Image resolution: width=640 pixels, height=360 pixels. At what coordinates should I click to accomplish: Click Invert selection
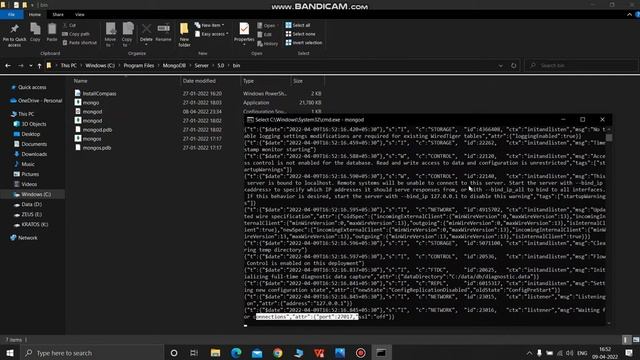[304, 42]
